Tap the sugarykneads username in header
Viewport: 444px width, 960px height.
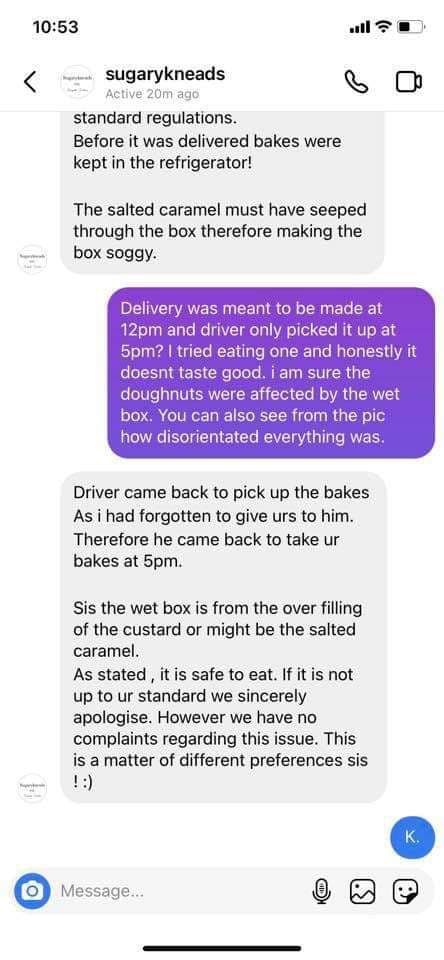(x=165, y=75)
